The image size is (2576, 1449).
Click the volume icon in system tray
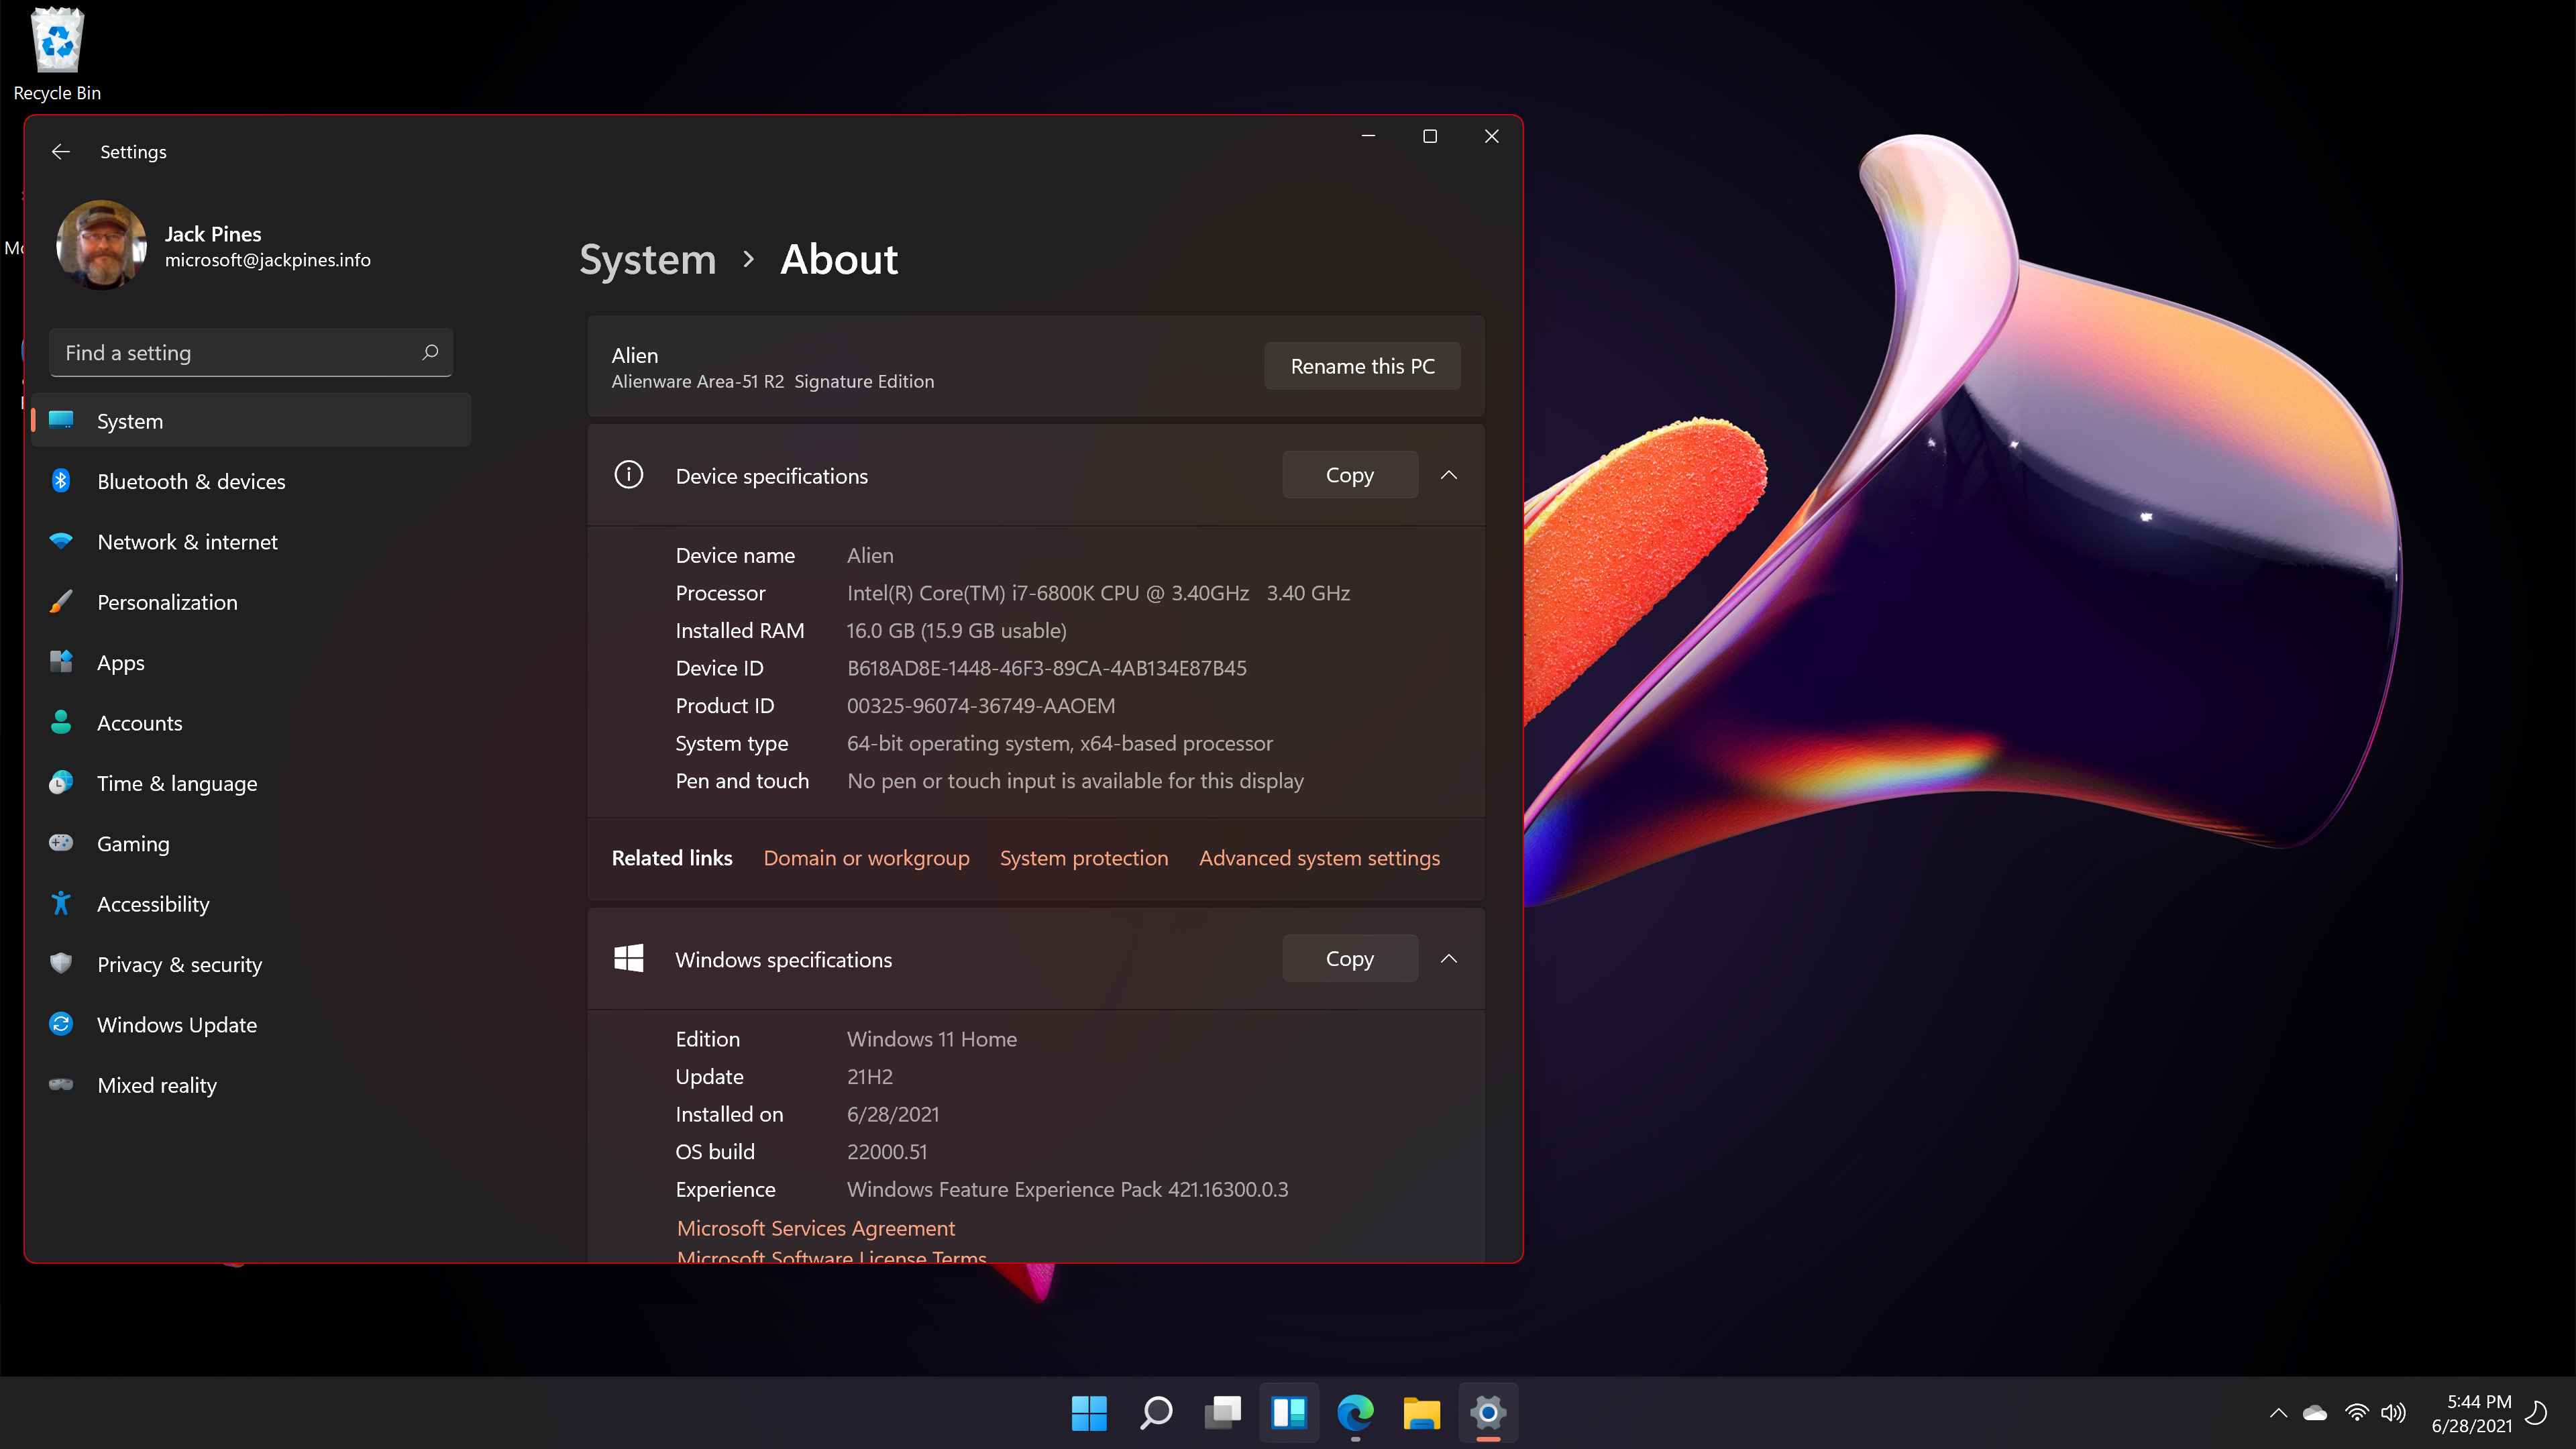(2394, 1413)
